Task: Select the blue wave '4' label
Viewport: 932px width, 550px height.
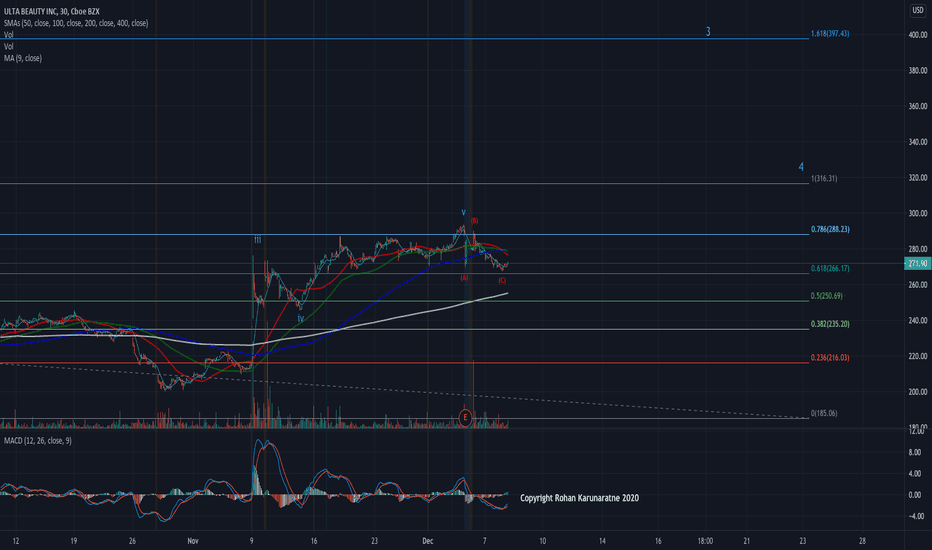Action: (801, 167)
